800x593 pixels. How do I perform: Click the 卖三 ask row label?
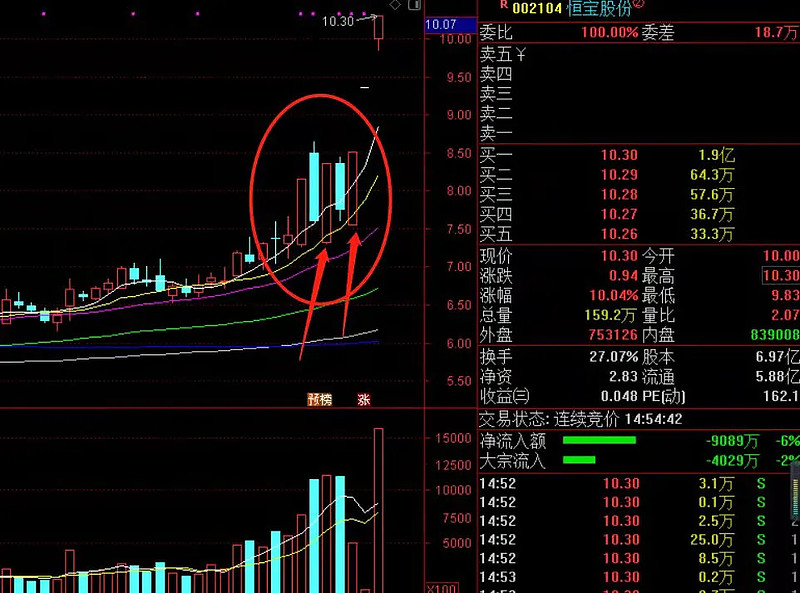[495, 94]
